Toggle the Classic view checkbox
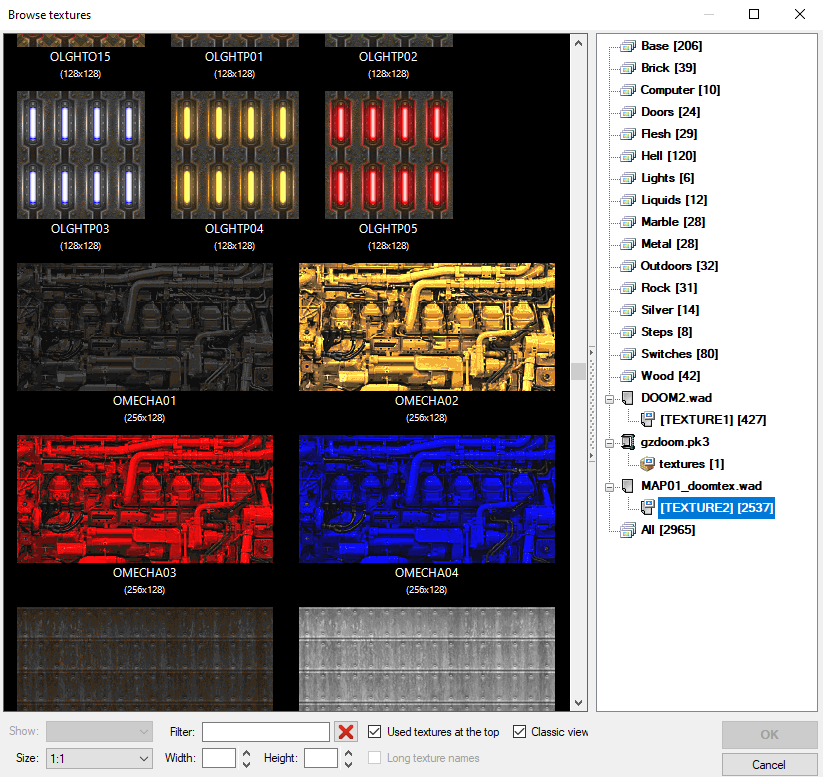The image size is (823, 777). pyautogui.click(x=519, y=732)
